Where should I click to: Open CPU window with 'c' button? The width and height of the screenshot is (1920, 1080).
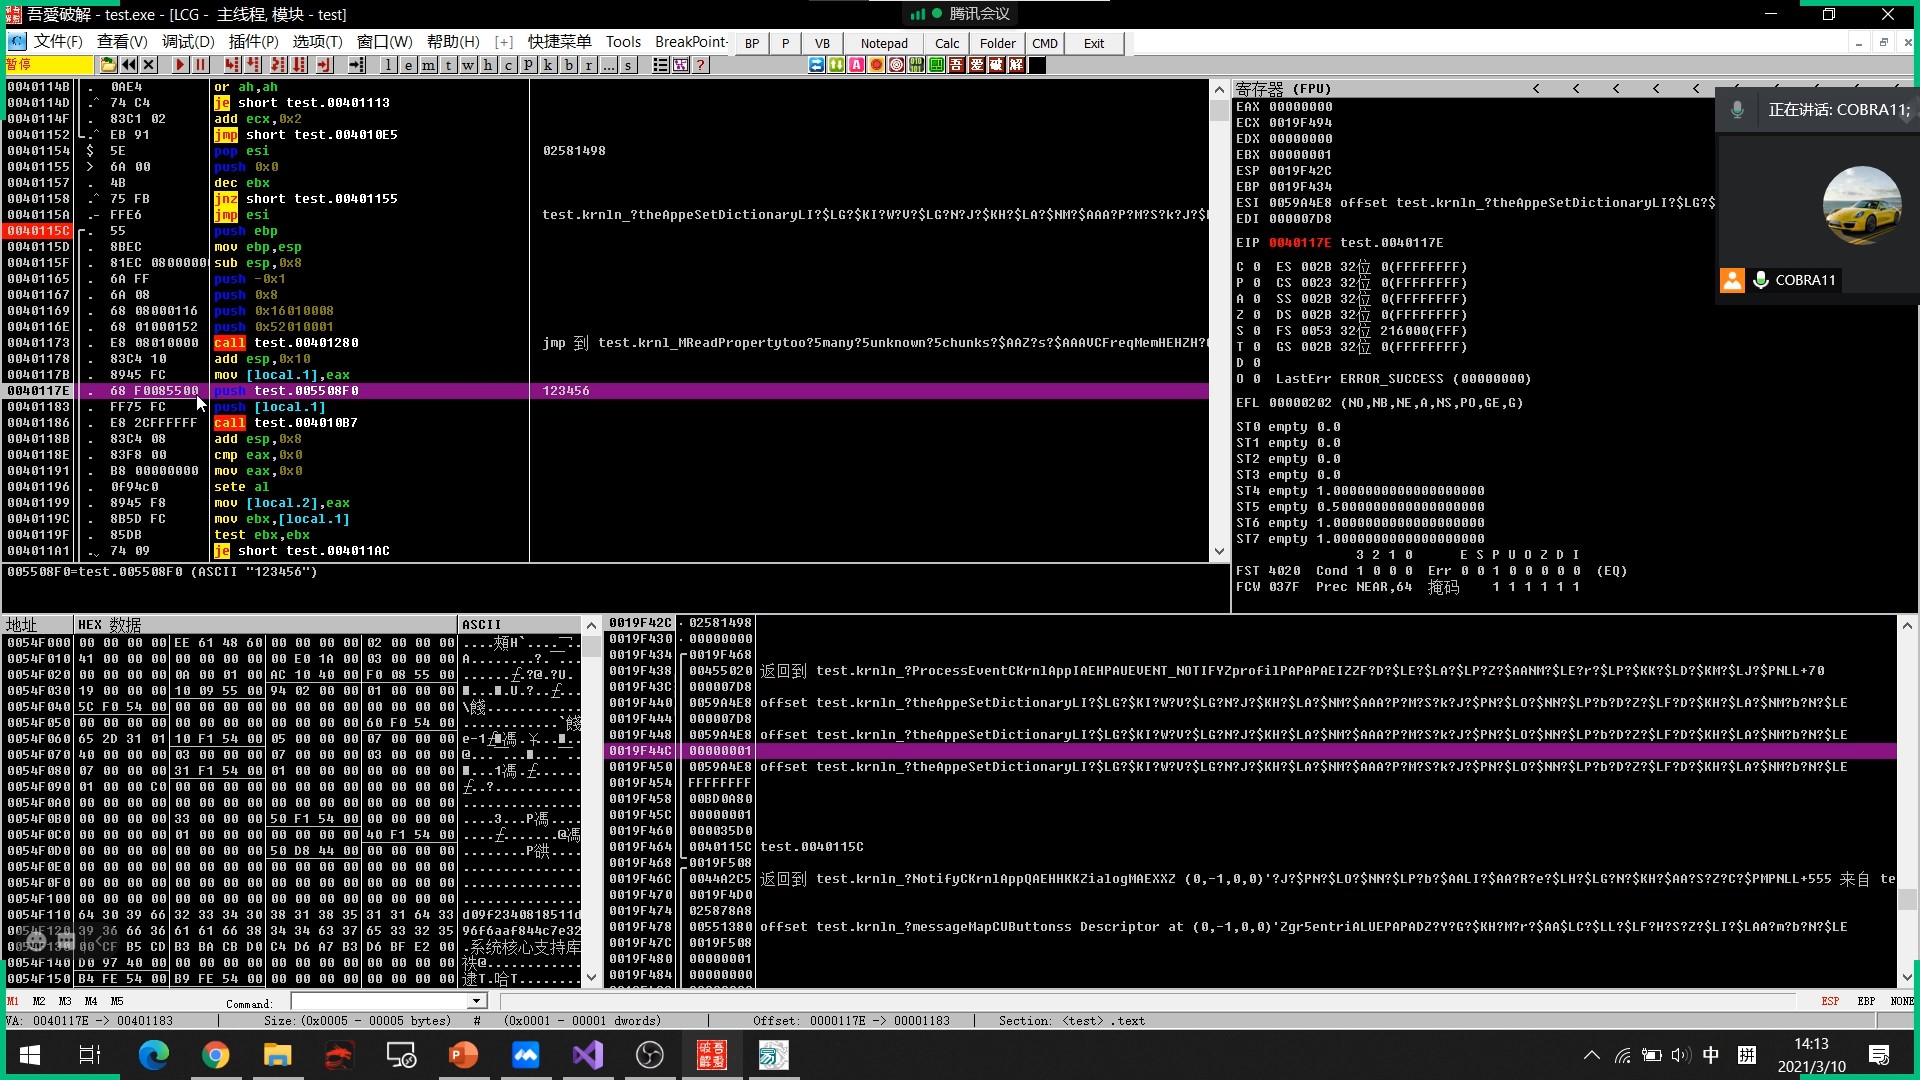508,65
